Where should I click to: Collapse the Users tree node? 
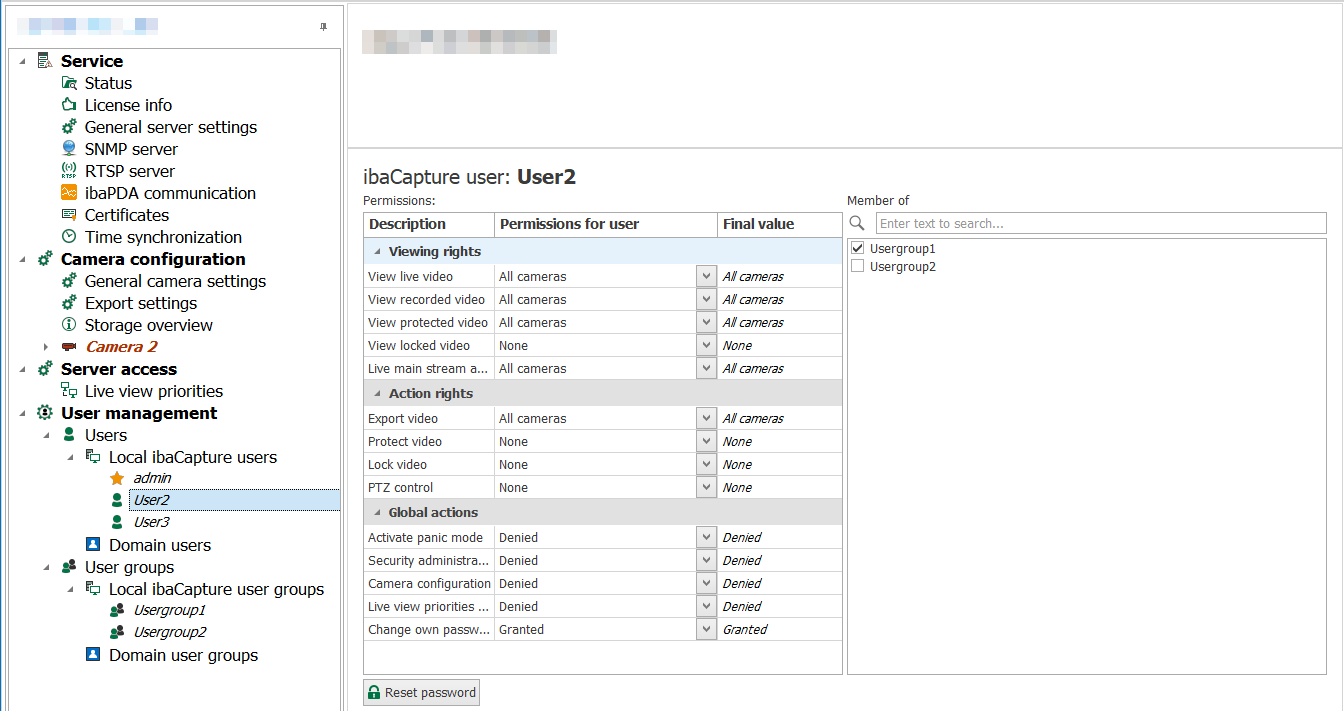46,435
